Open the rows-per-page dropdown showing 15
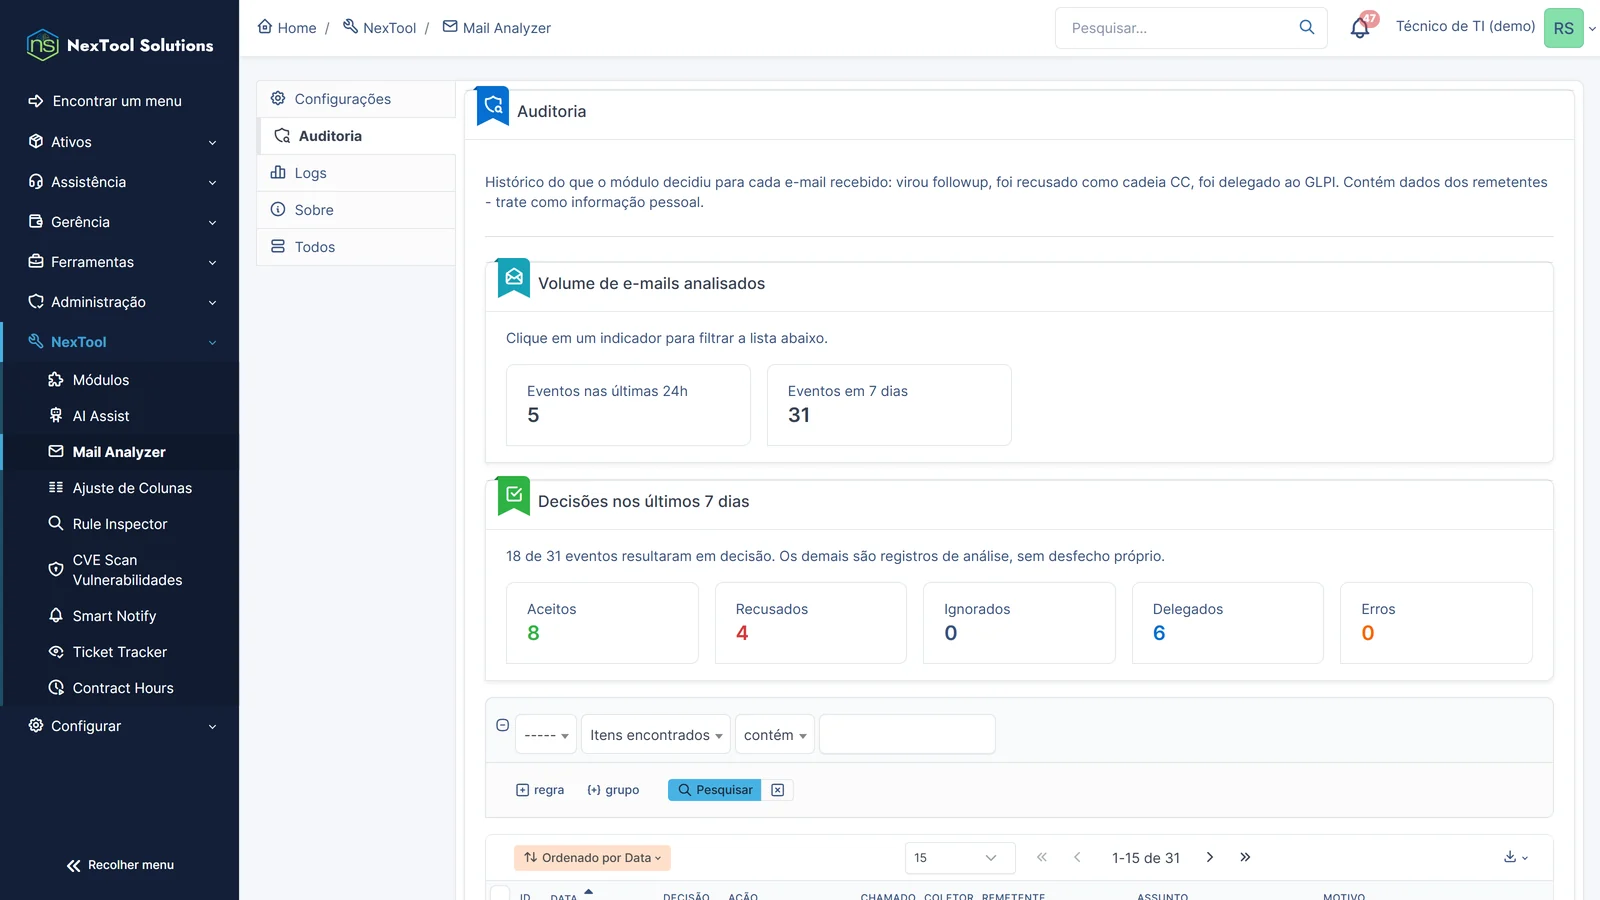Viewport: 1600px width, 900px height. (960, 858)
